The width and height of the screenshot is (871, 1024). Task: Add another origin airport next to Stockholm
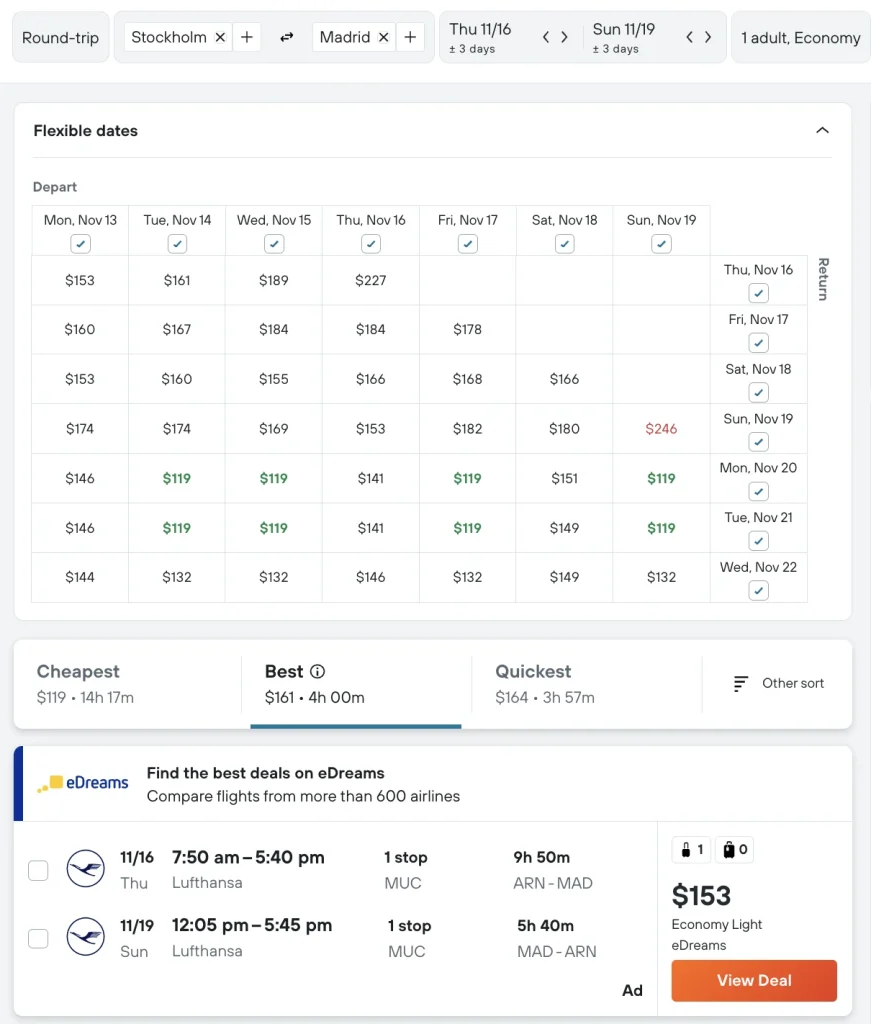point(247,37)
